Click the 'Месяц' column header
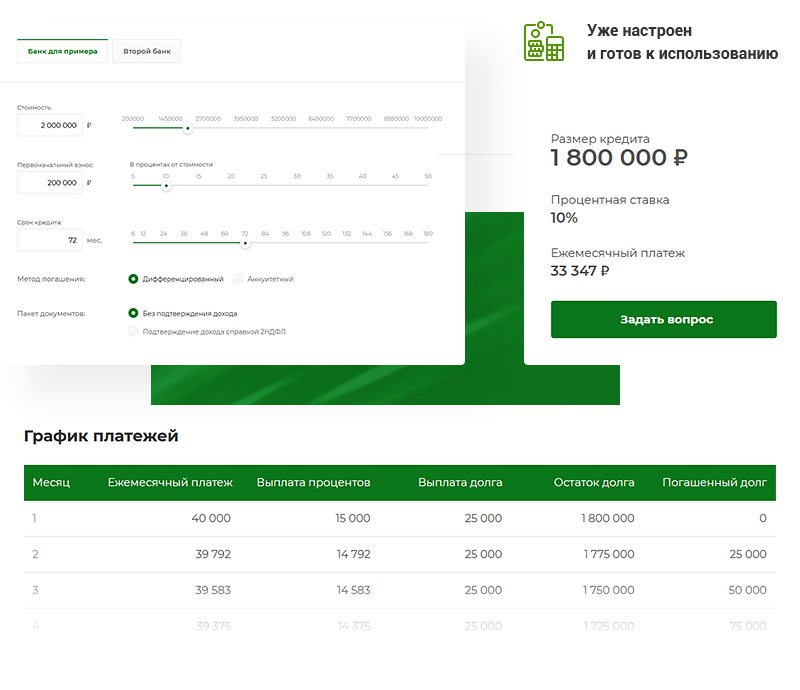Image resolution: width=800 pixels, height=690 pixels. [51, 482]
